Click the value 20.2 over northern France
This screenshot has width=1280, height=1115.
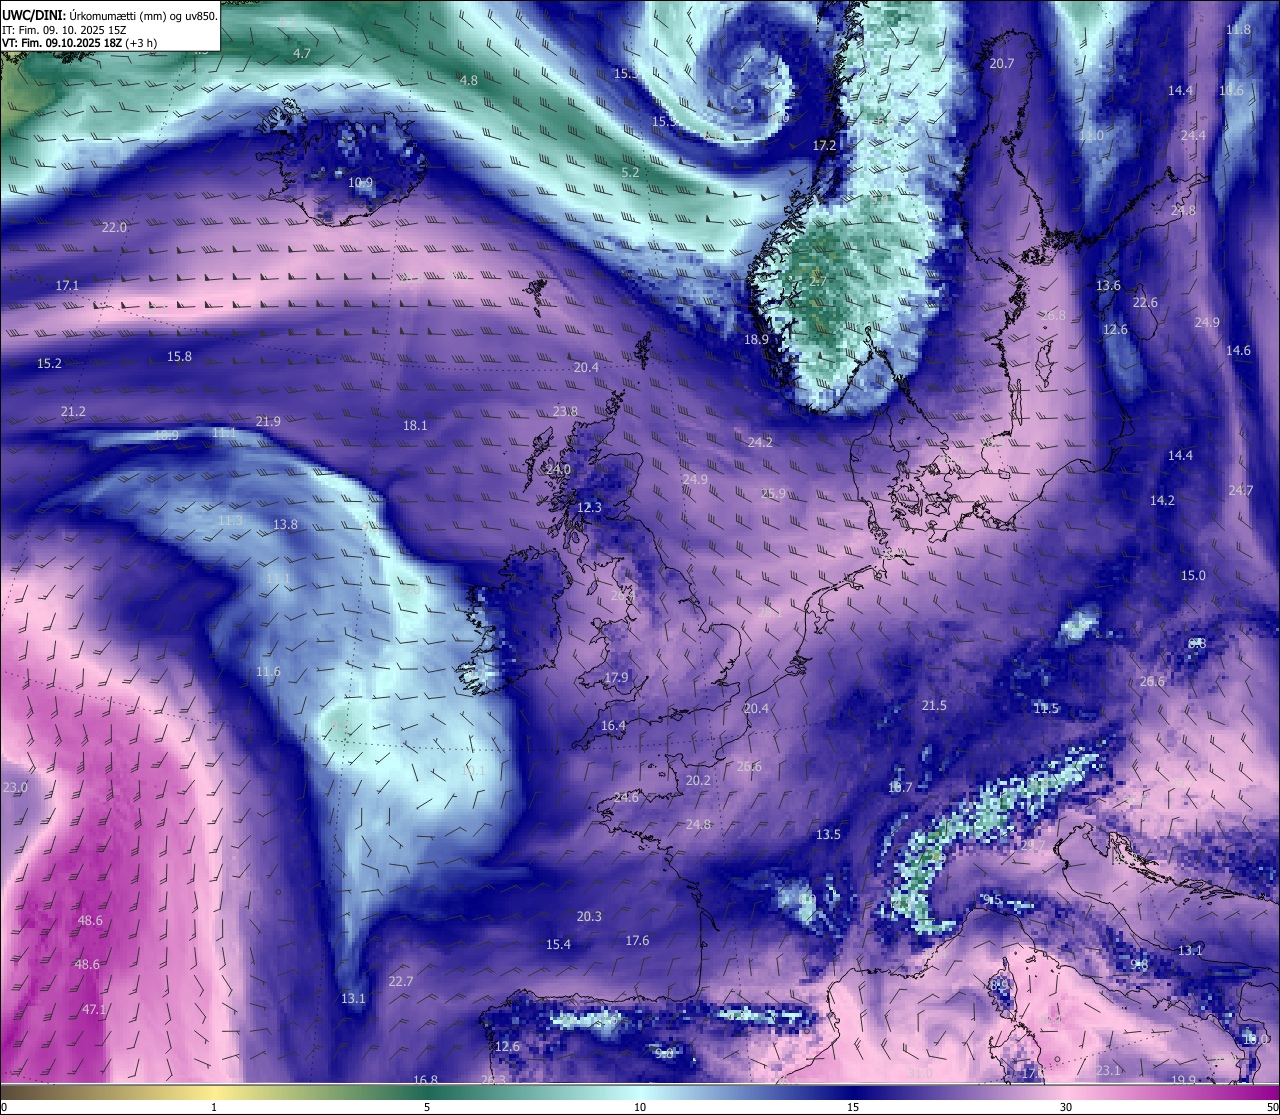(x=698, y=780)
